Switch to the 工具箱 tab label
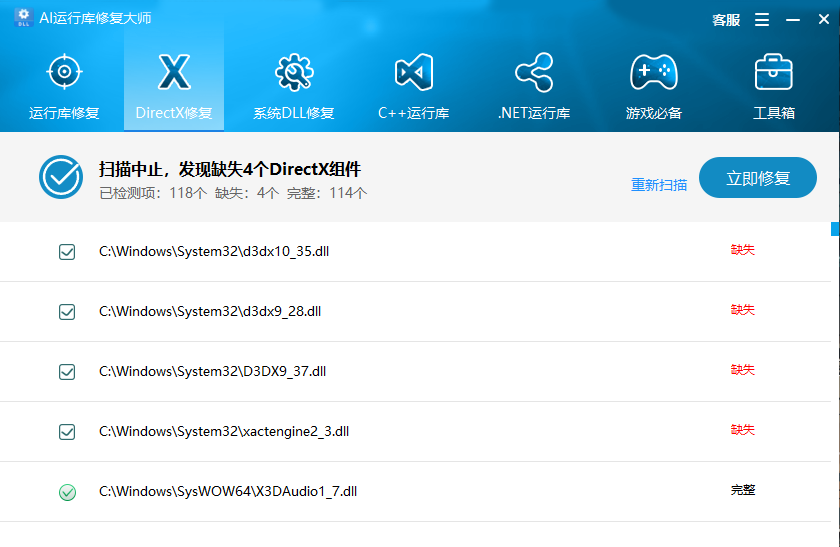The height and width of the screenshot is (547, 840). click(774, 113)
